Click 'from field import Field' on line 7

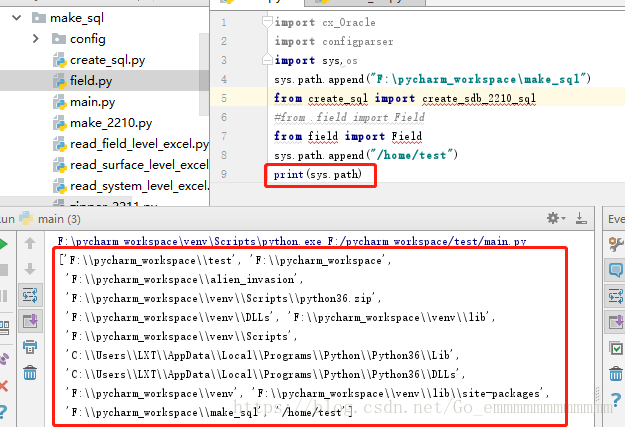click(x=348, y=136)
